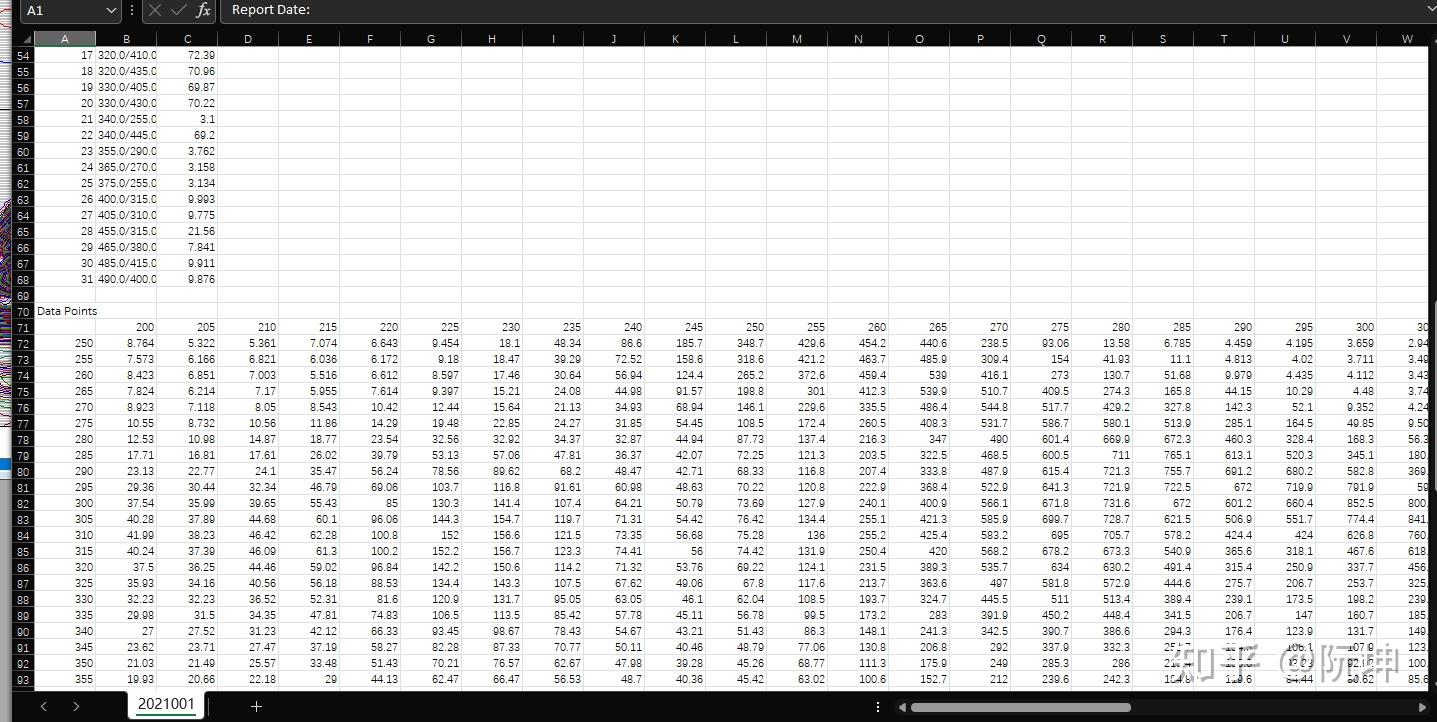Open the Name Box dropdown arrow

coord(110,10)
